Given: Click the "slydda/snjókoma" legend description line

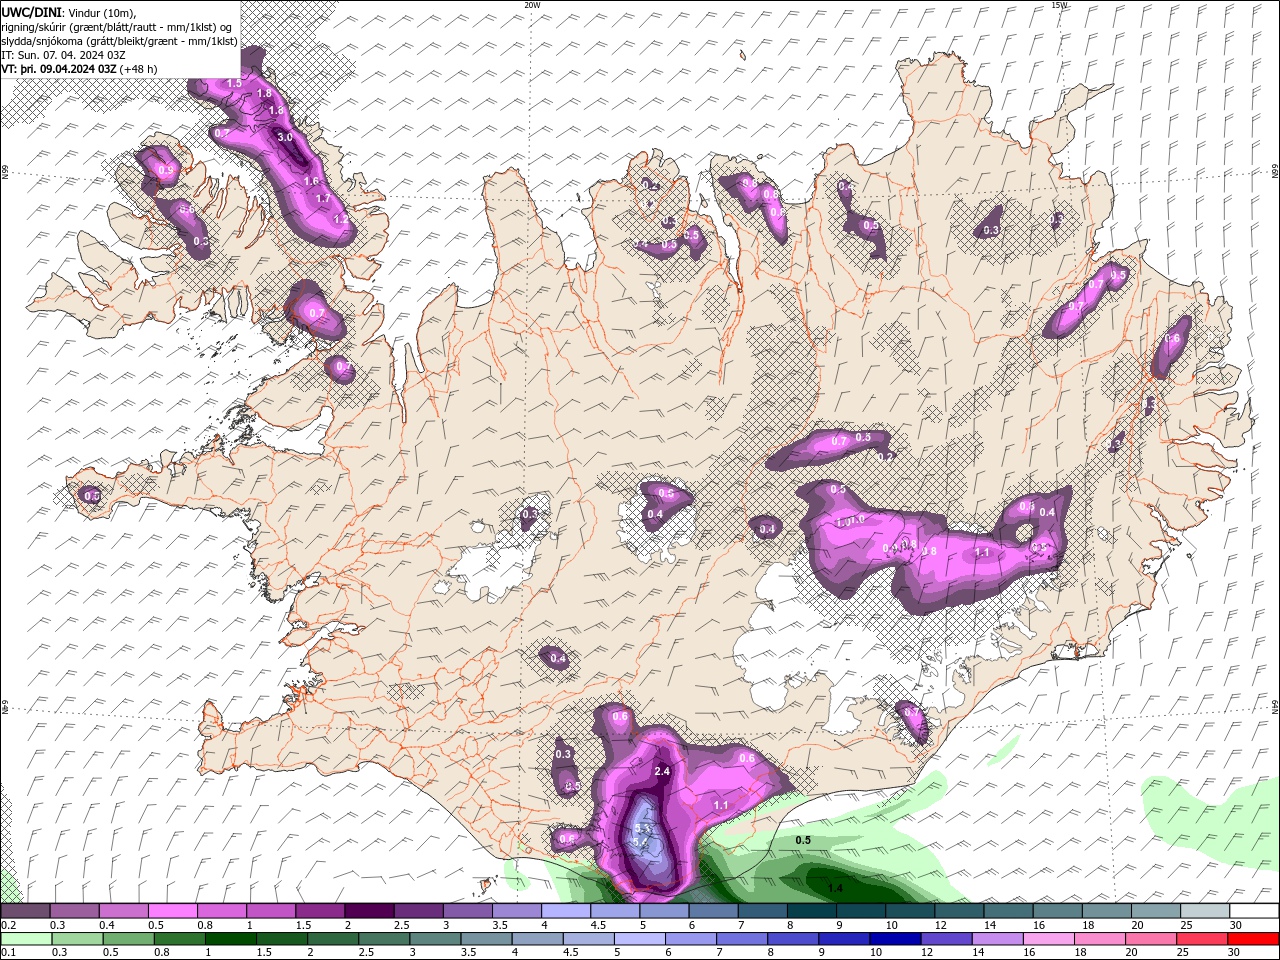Looking at the screenshot, I should click(x=119, y=41).
